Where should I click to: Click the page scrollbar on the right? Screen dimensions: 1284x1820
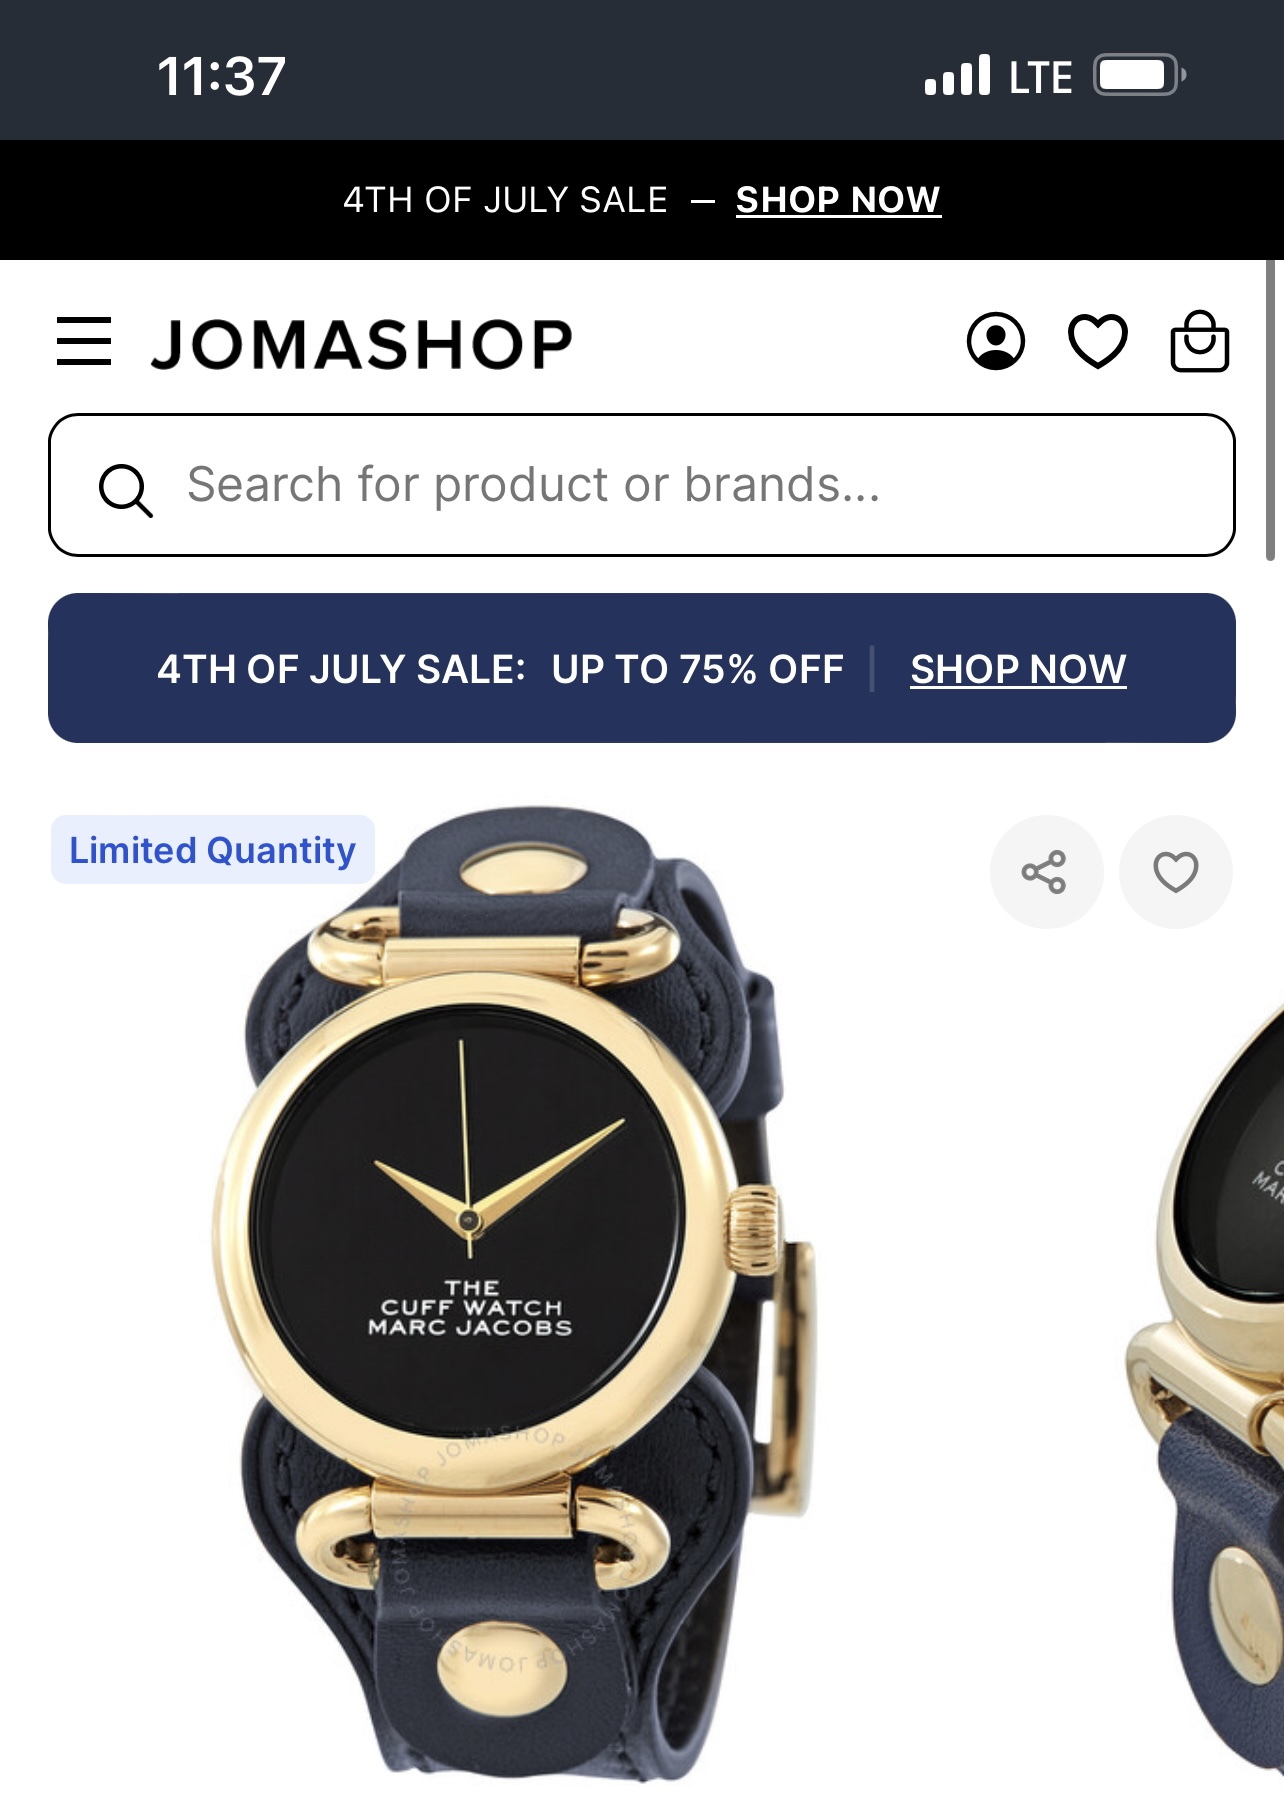(x=1270, y=410)
